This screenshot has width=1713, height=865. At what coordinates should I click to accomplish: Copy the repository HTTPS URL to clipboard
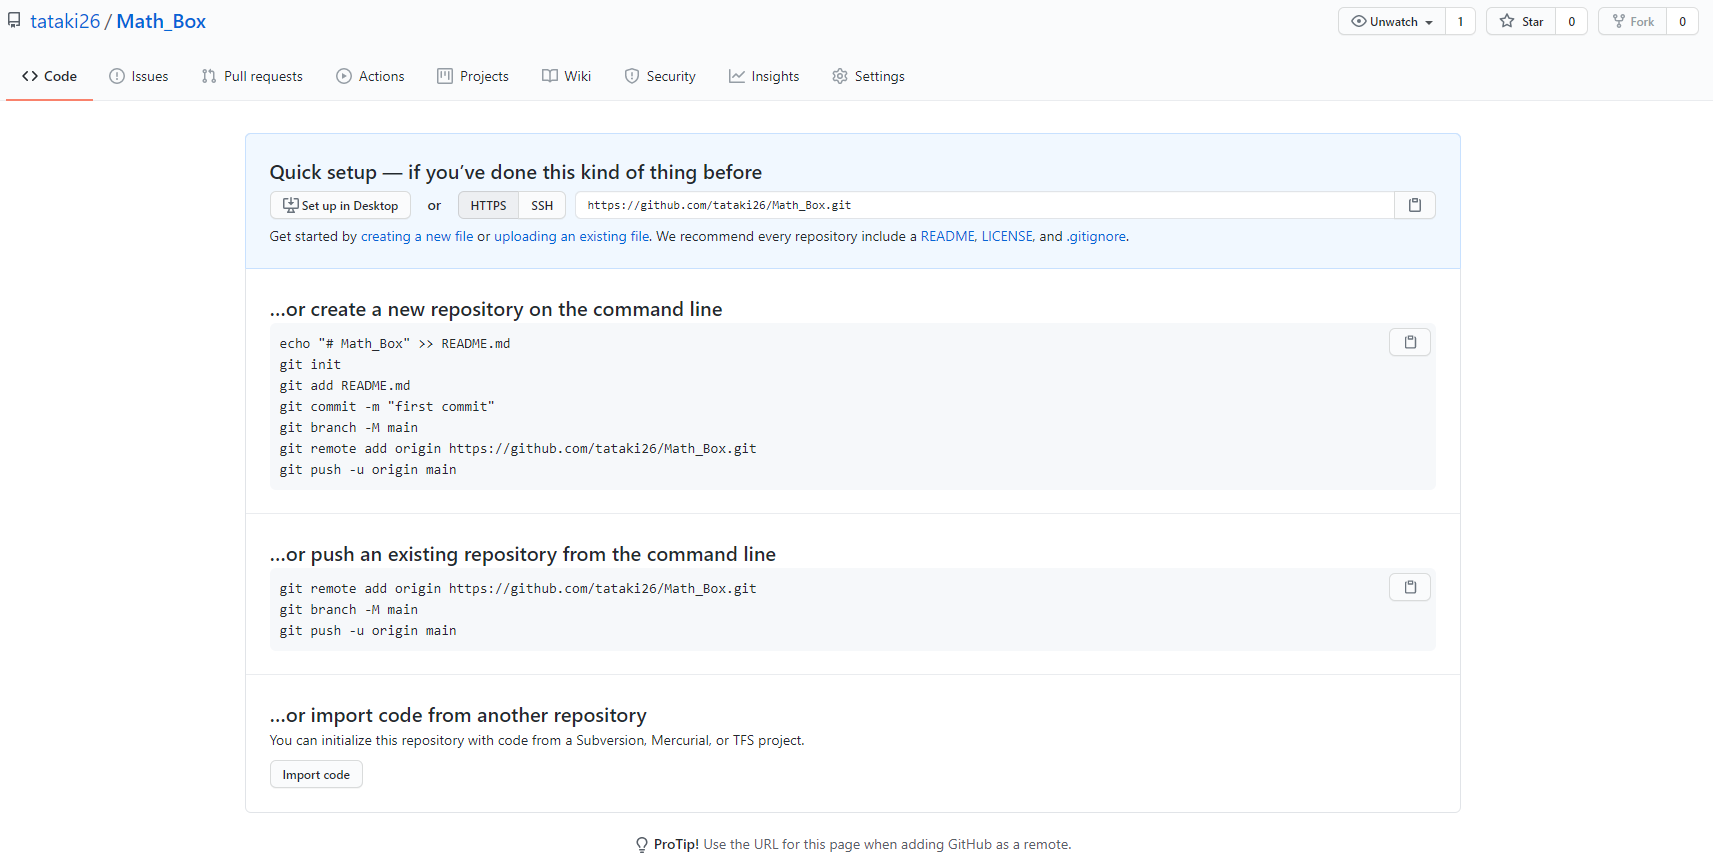pos(1414,205)
